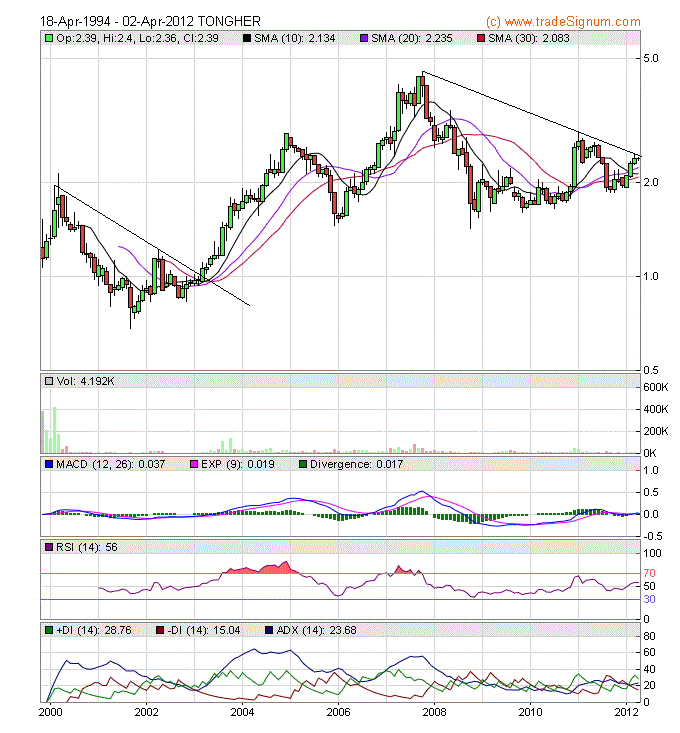
Task: Click the 0K volume axis label
Action: click(650, 453)
